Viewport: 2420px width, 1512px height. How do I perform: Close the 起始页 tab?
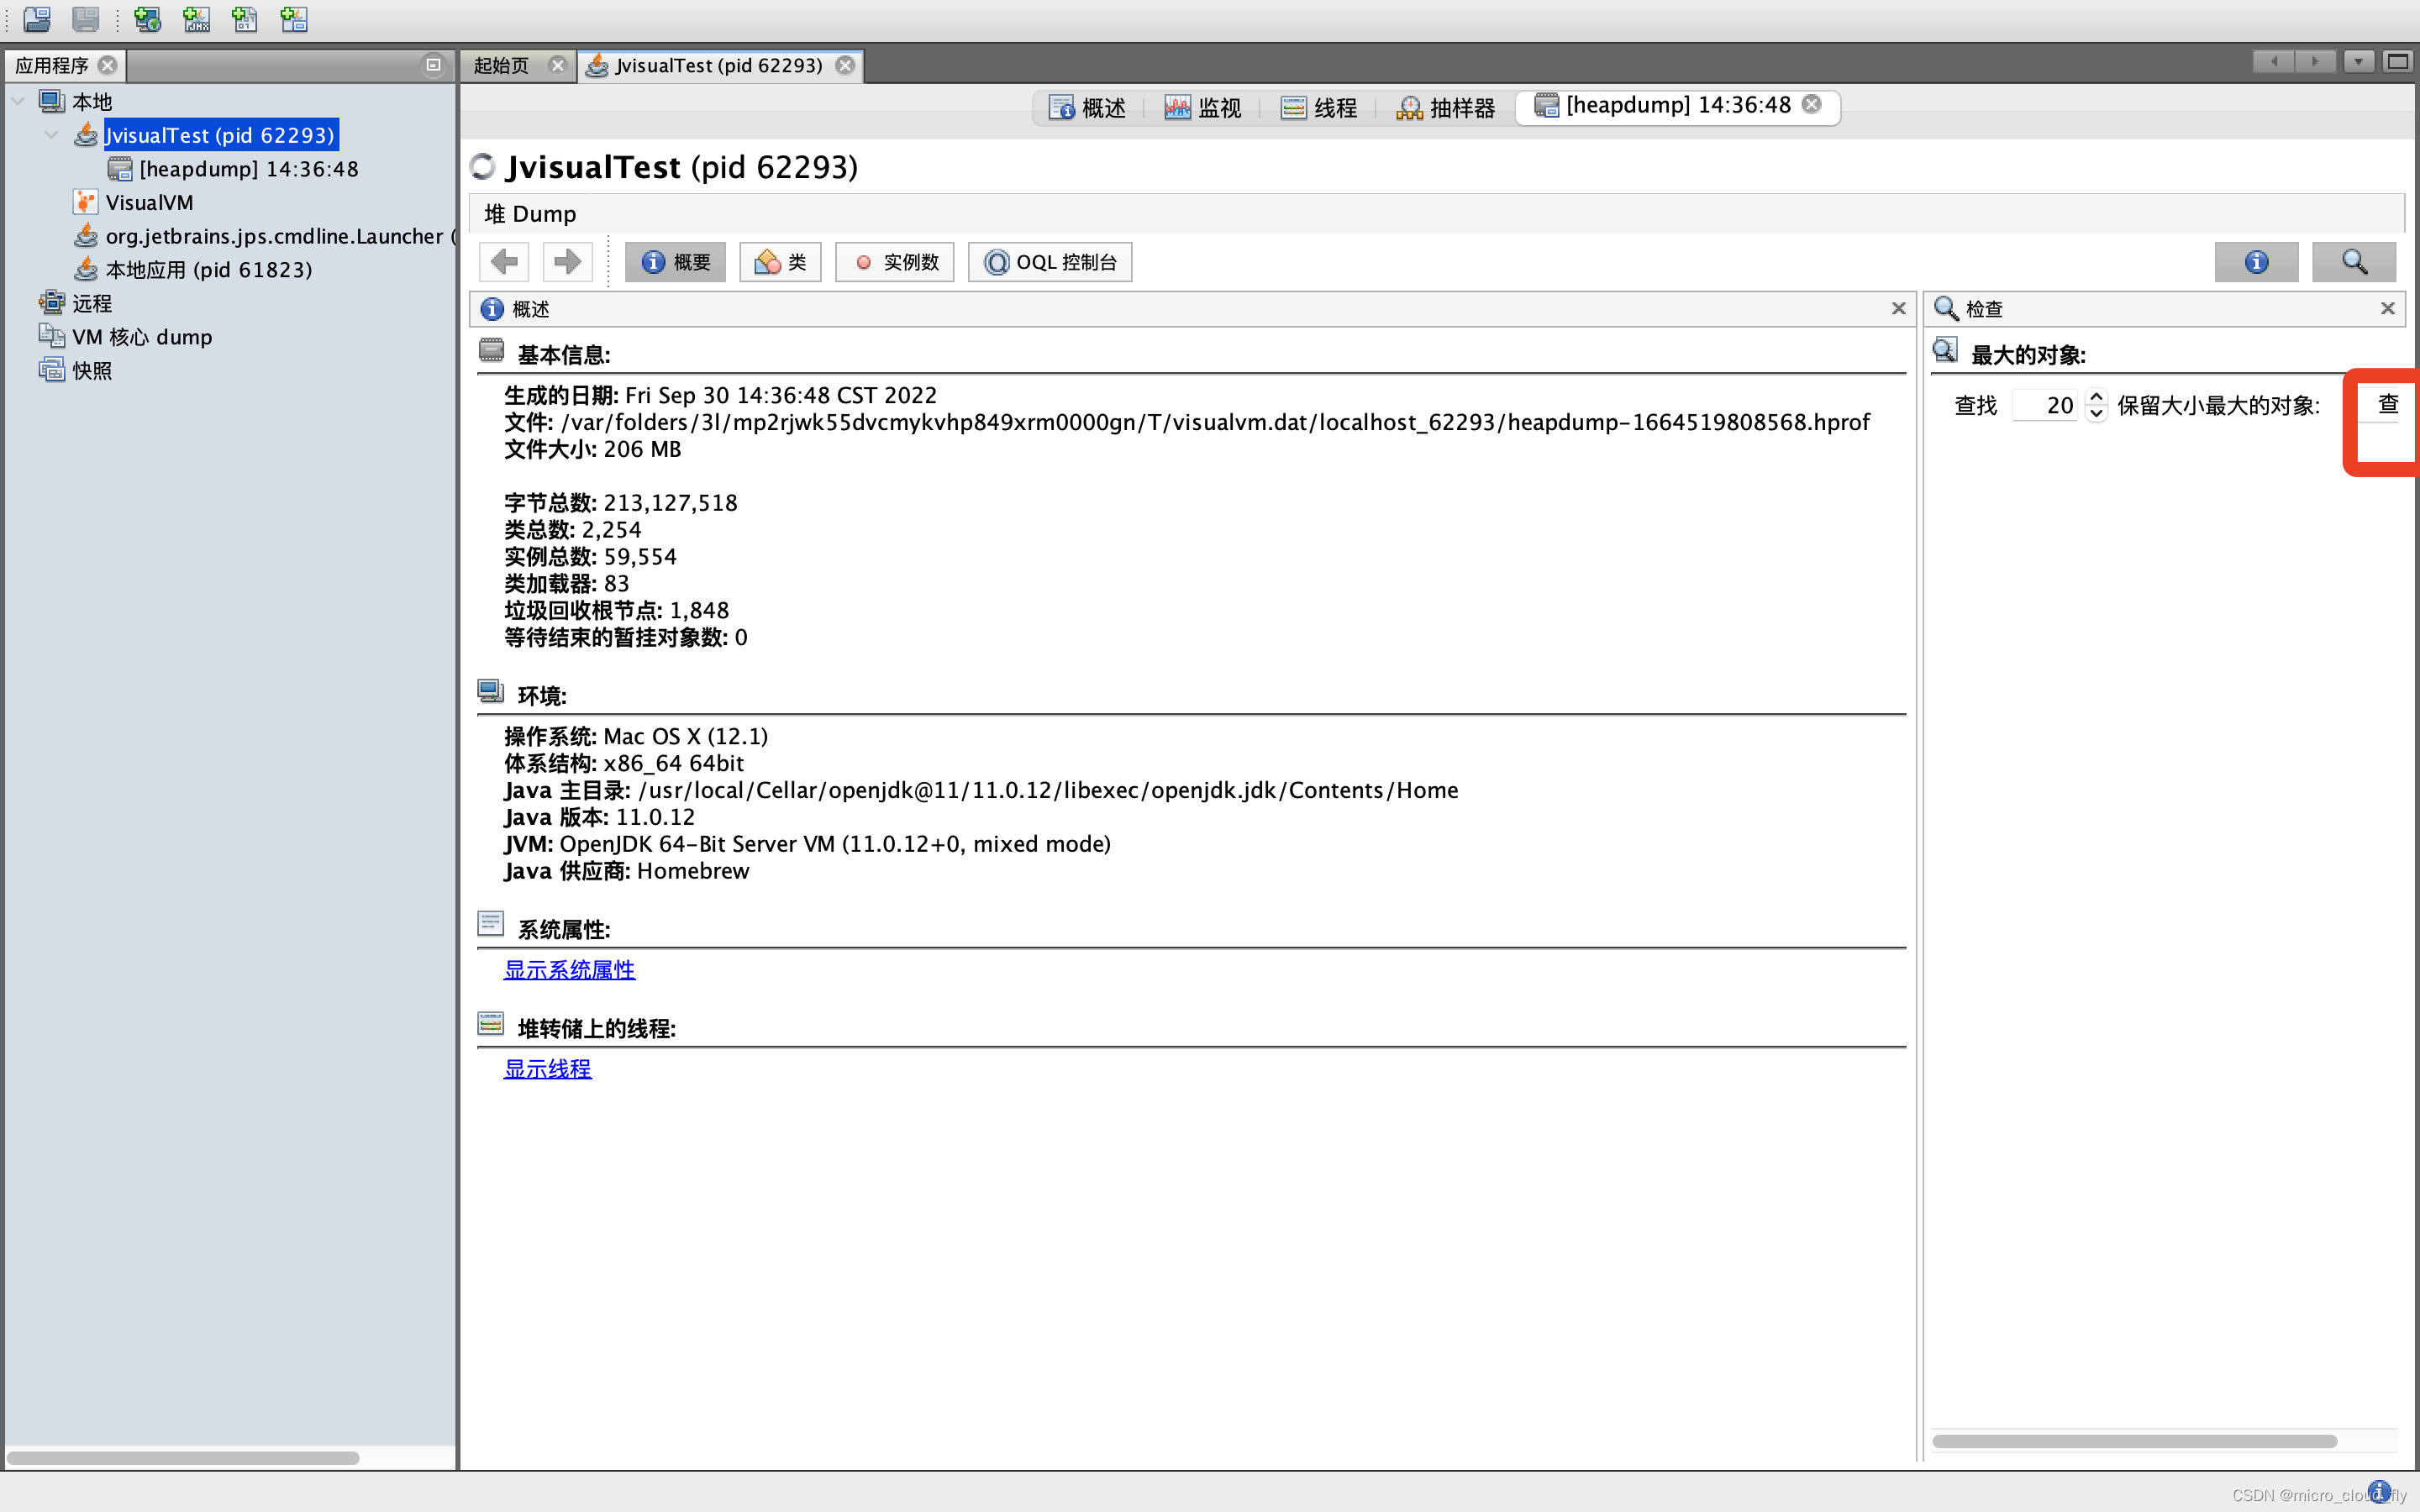pos(558,65)
